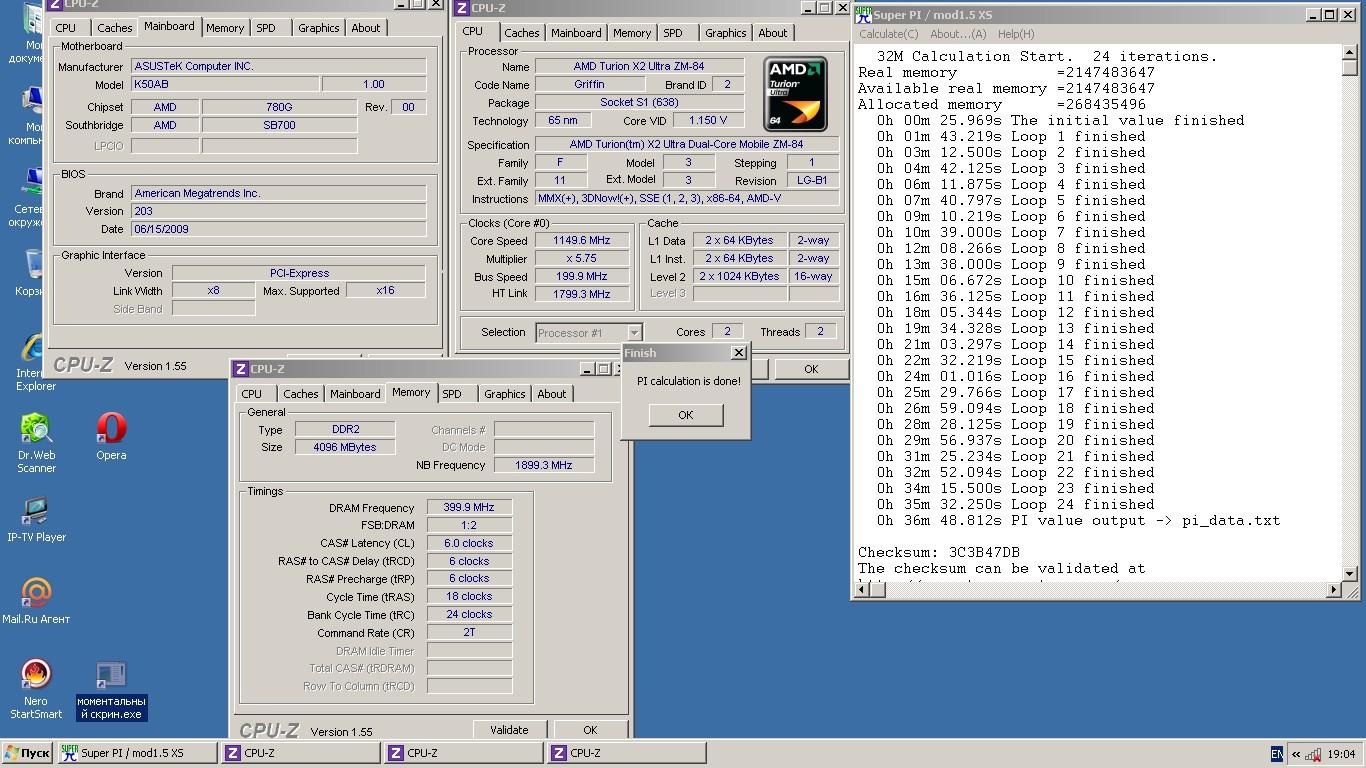
Task: Open Mainboard tab in CPU-Z CPU window
Action: (x=577, y=33)
